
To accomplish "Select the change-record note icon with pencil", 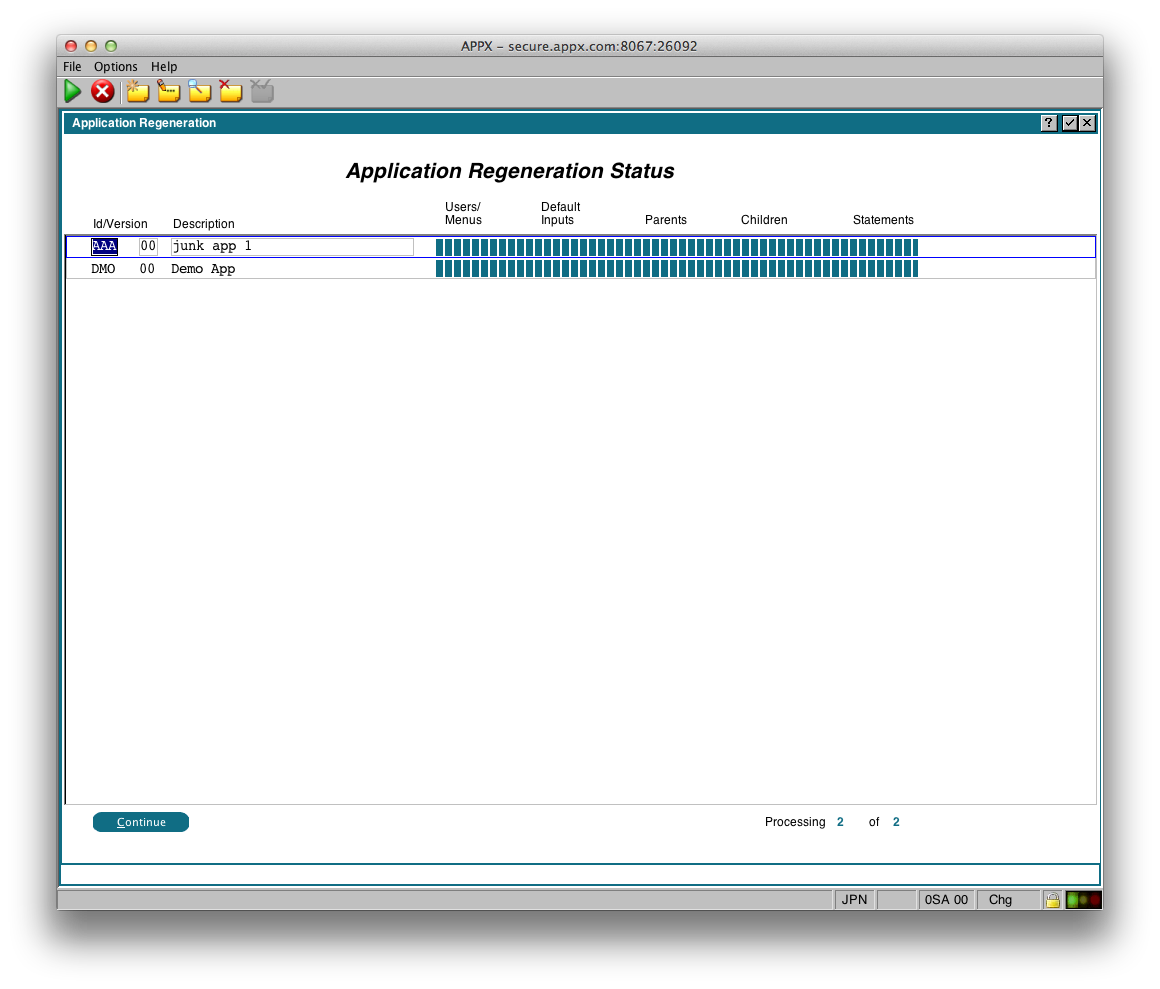I will 169,92.
